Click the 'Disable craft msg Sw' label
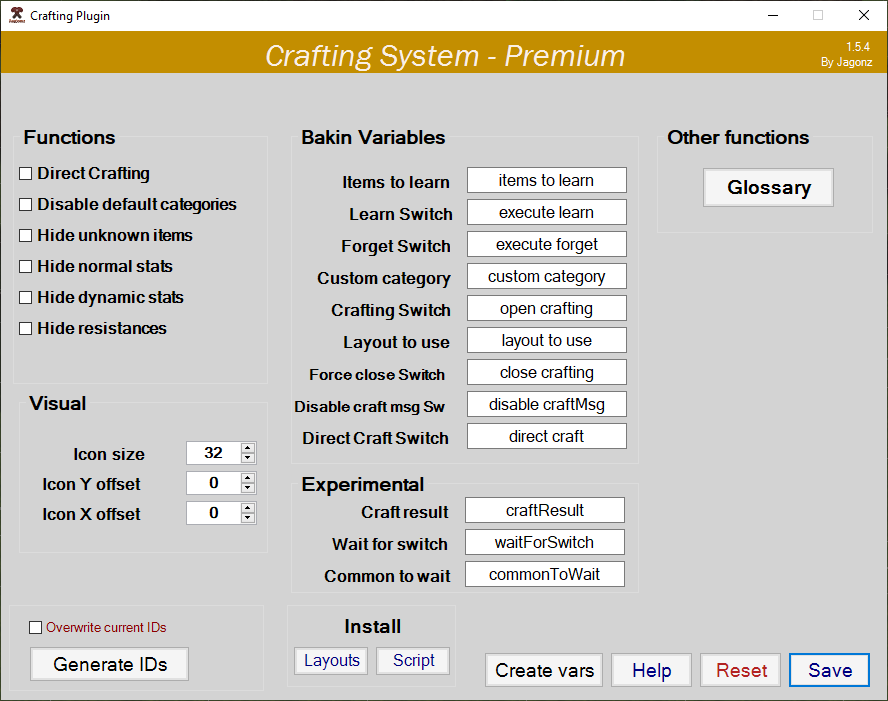This screenshot has height=701, width=888. click(x=369, y=407)
